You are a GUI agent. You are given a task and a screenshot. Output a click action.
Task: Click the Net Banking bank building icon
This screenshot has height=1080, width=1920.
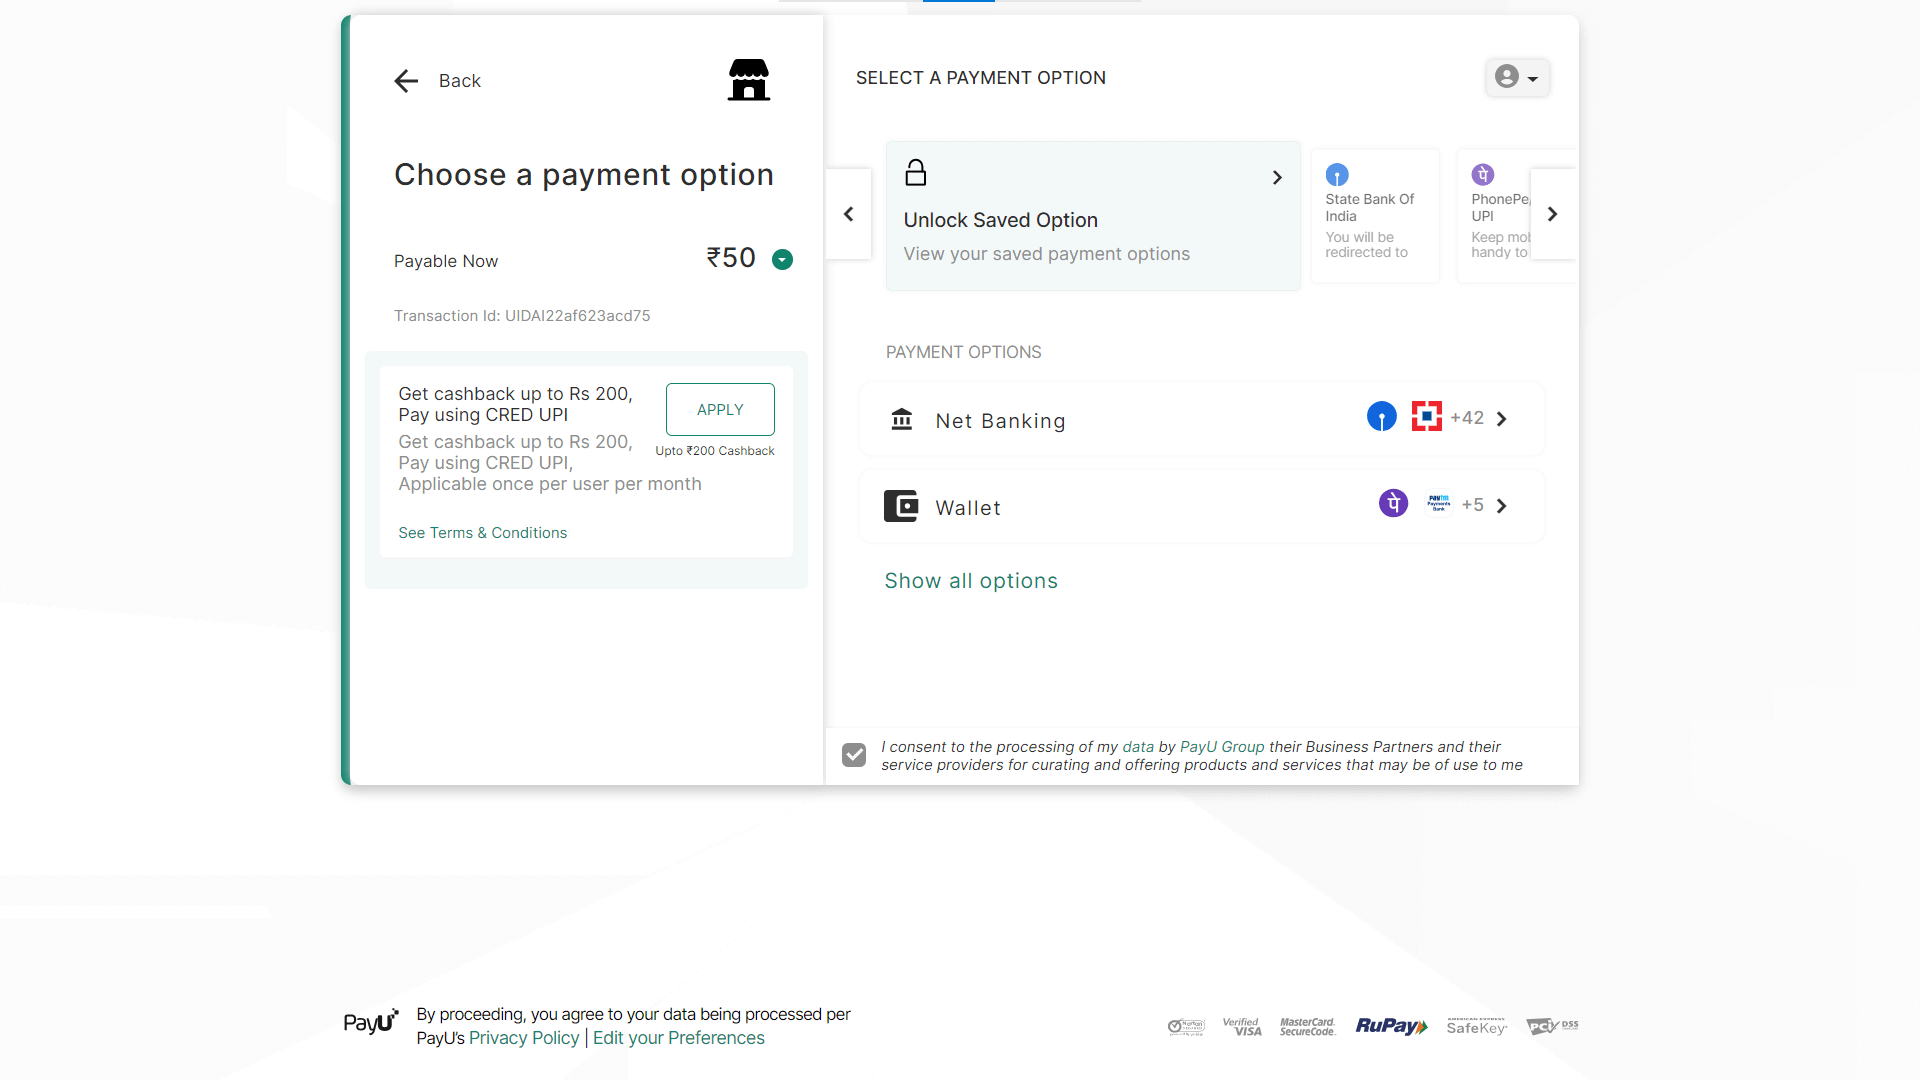[x=902, y=419]
